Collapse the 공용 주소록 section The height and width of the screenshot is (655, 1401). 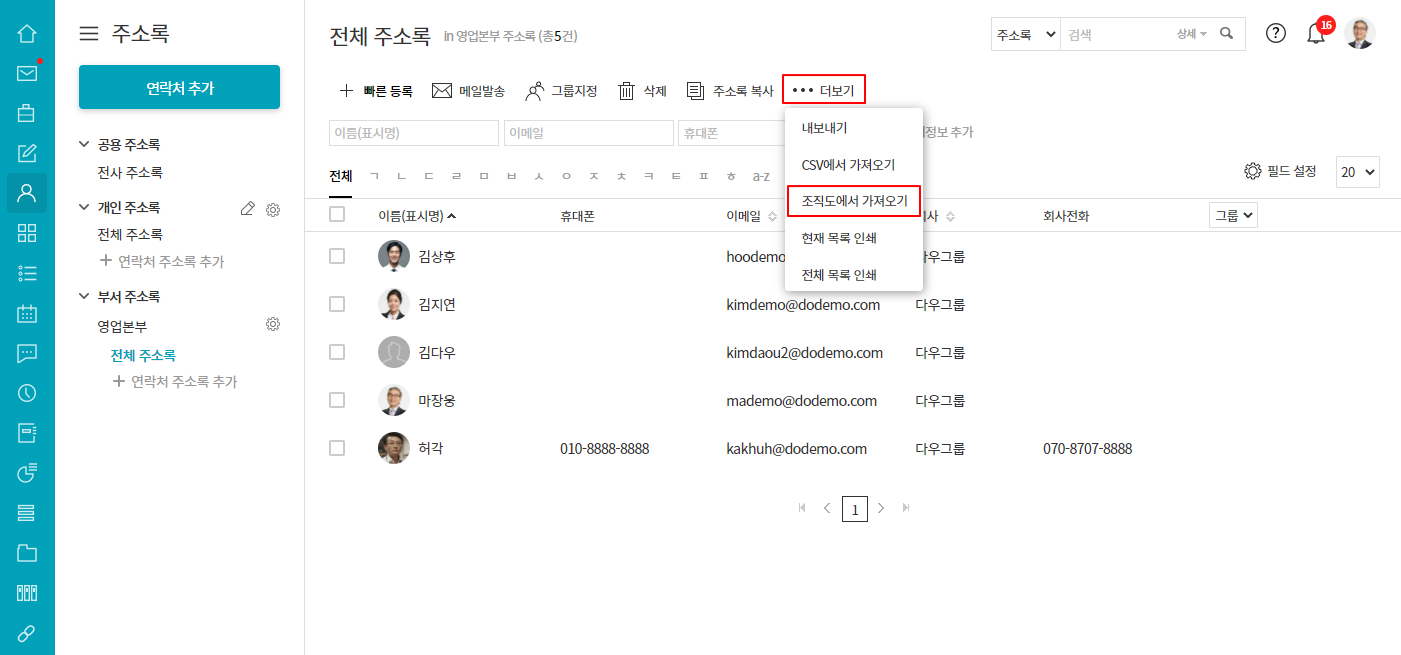click(x=84, y=145)
